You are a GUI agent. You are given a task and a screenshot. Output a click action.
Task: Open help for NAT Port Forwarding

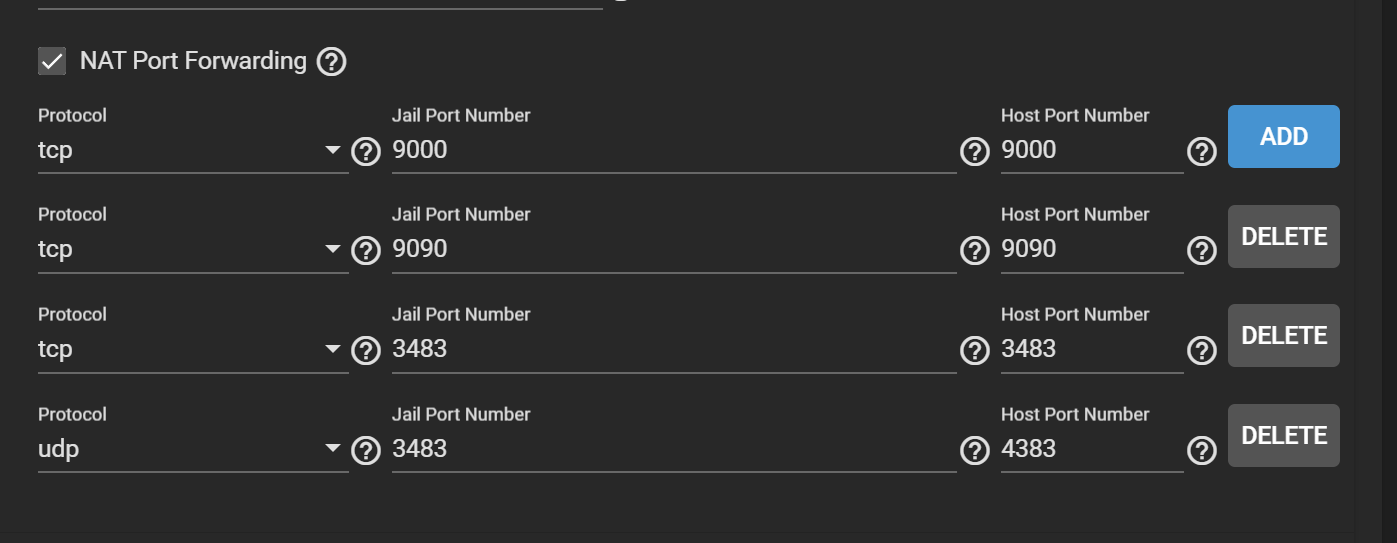point(331,62)
